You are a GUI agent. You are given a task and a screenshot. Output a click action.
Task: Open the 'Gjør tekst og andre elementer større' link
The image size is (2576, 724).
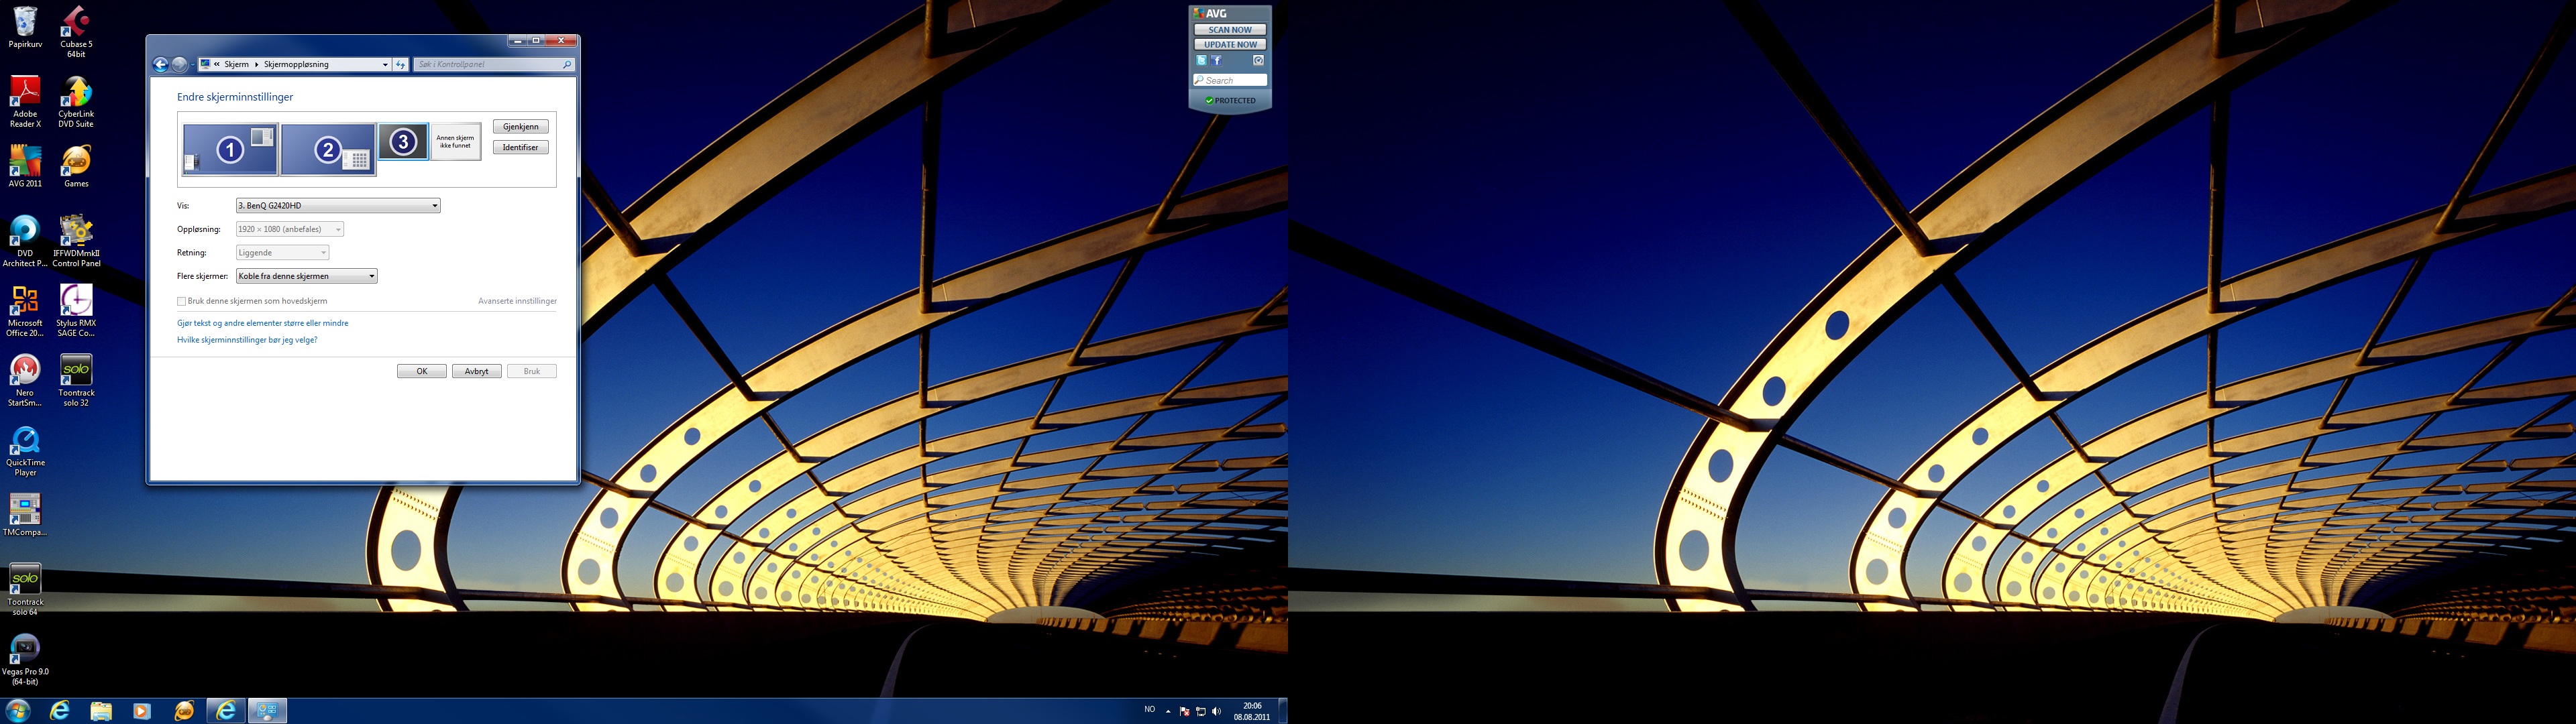tap(263, 323)
